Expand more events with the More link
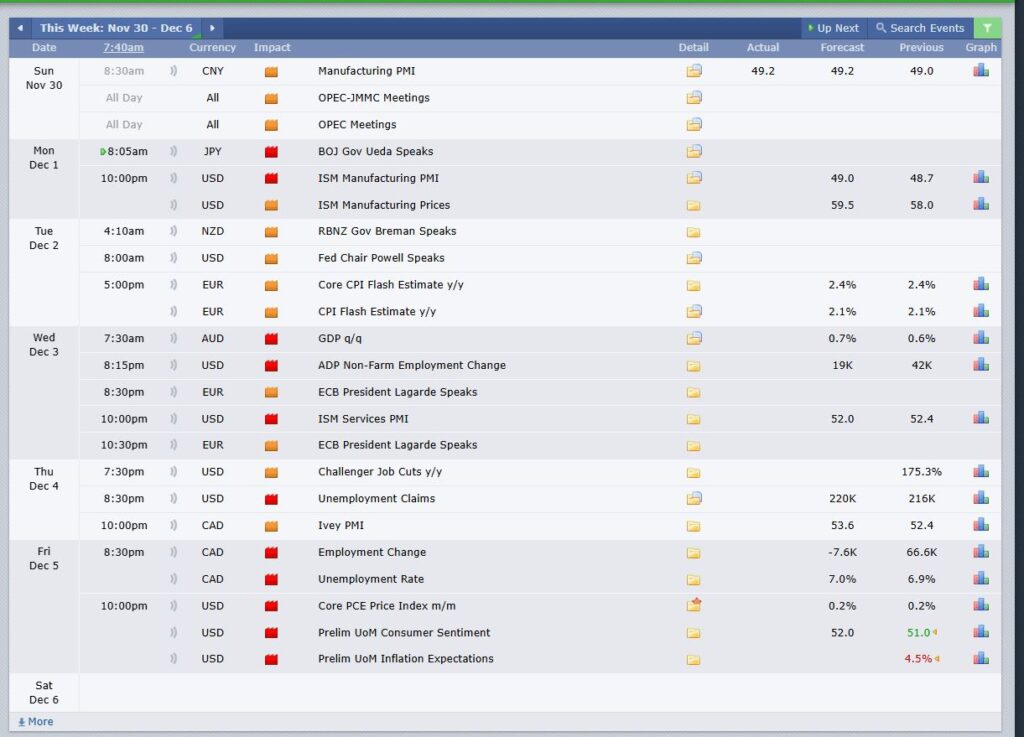 point(36,722)
